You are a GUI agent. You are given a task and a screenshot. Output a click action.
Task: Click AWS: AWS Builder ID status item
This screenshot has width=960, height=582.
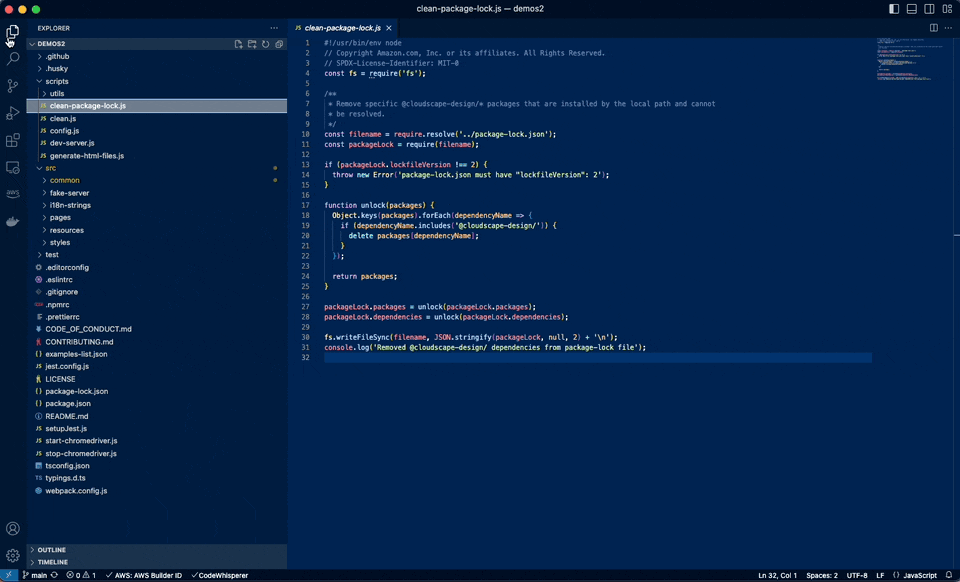pyautogui.click(x=144, y=575)
